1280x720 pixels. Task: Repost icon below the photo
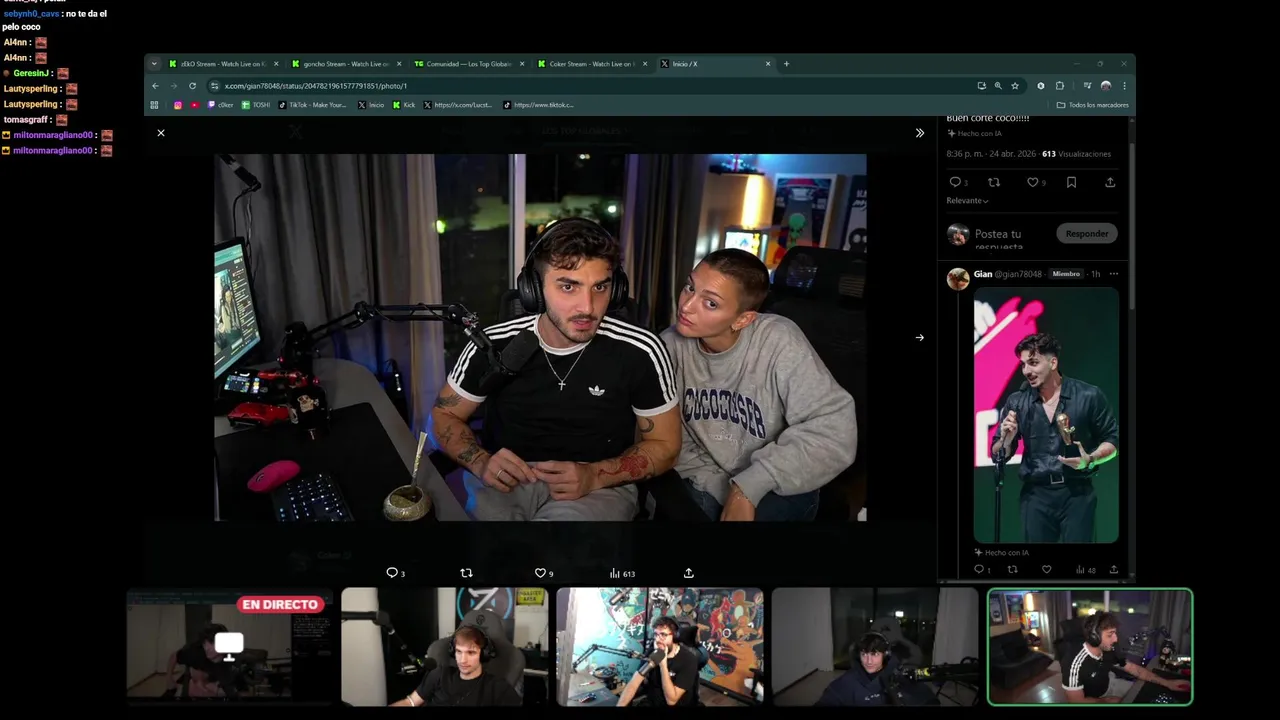tap(466, 573)
